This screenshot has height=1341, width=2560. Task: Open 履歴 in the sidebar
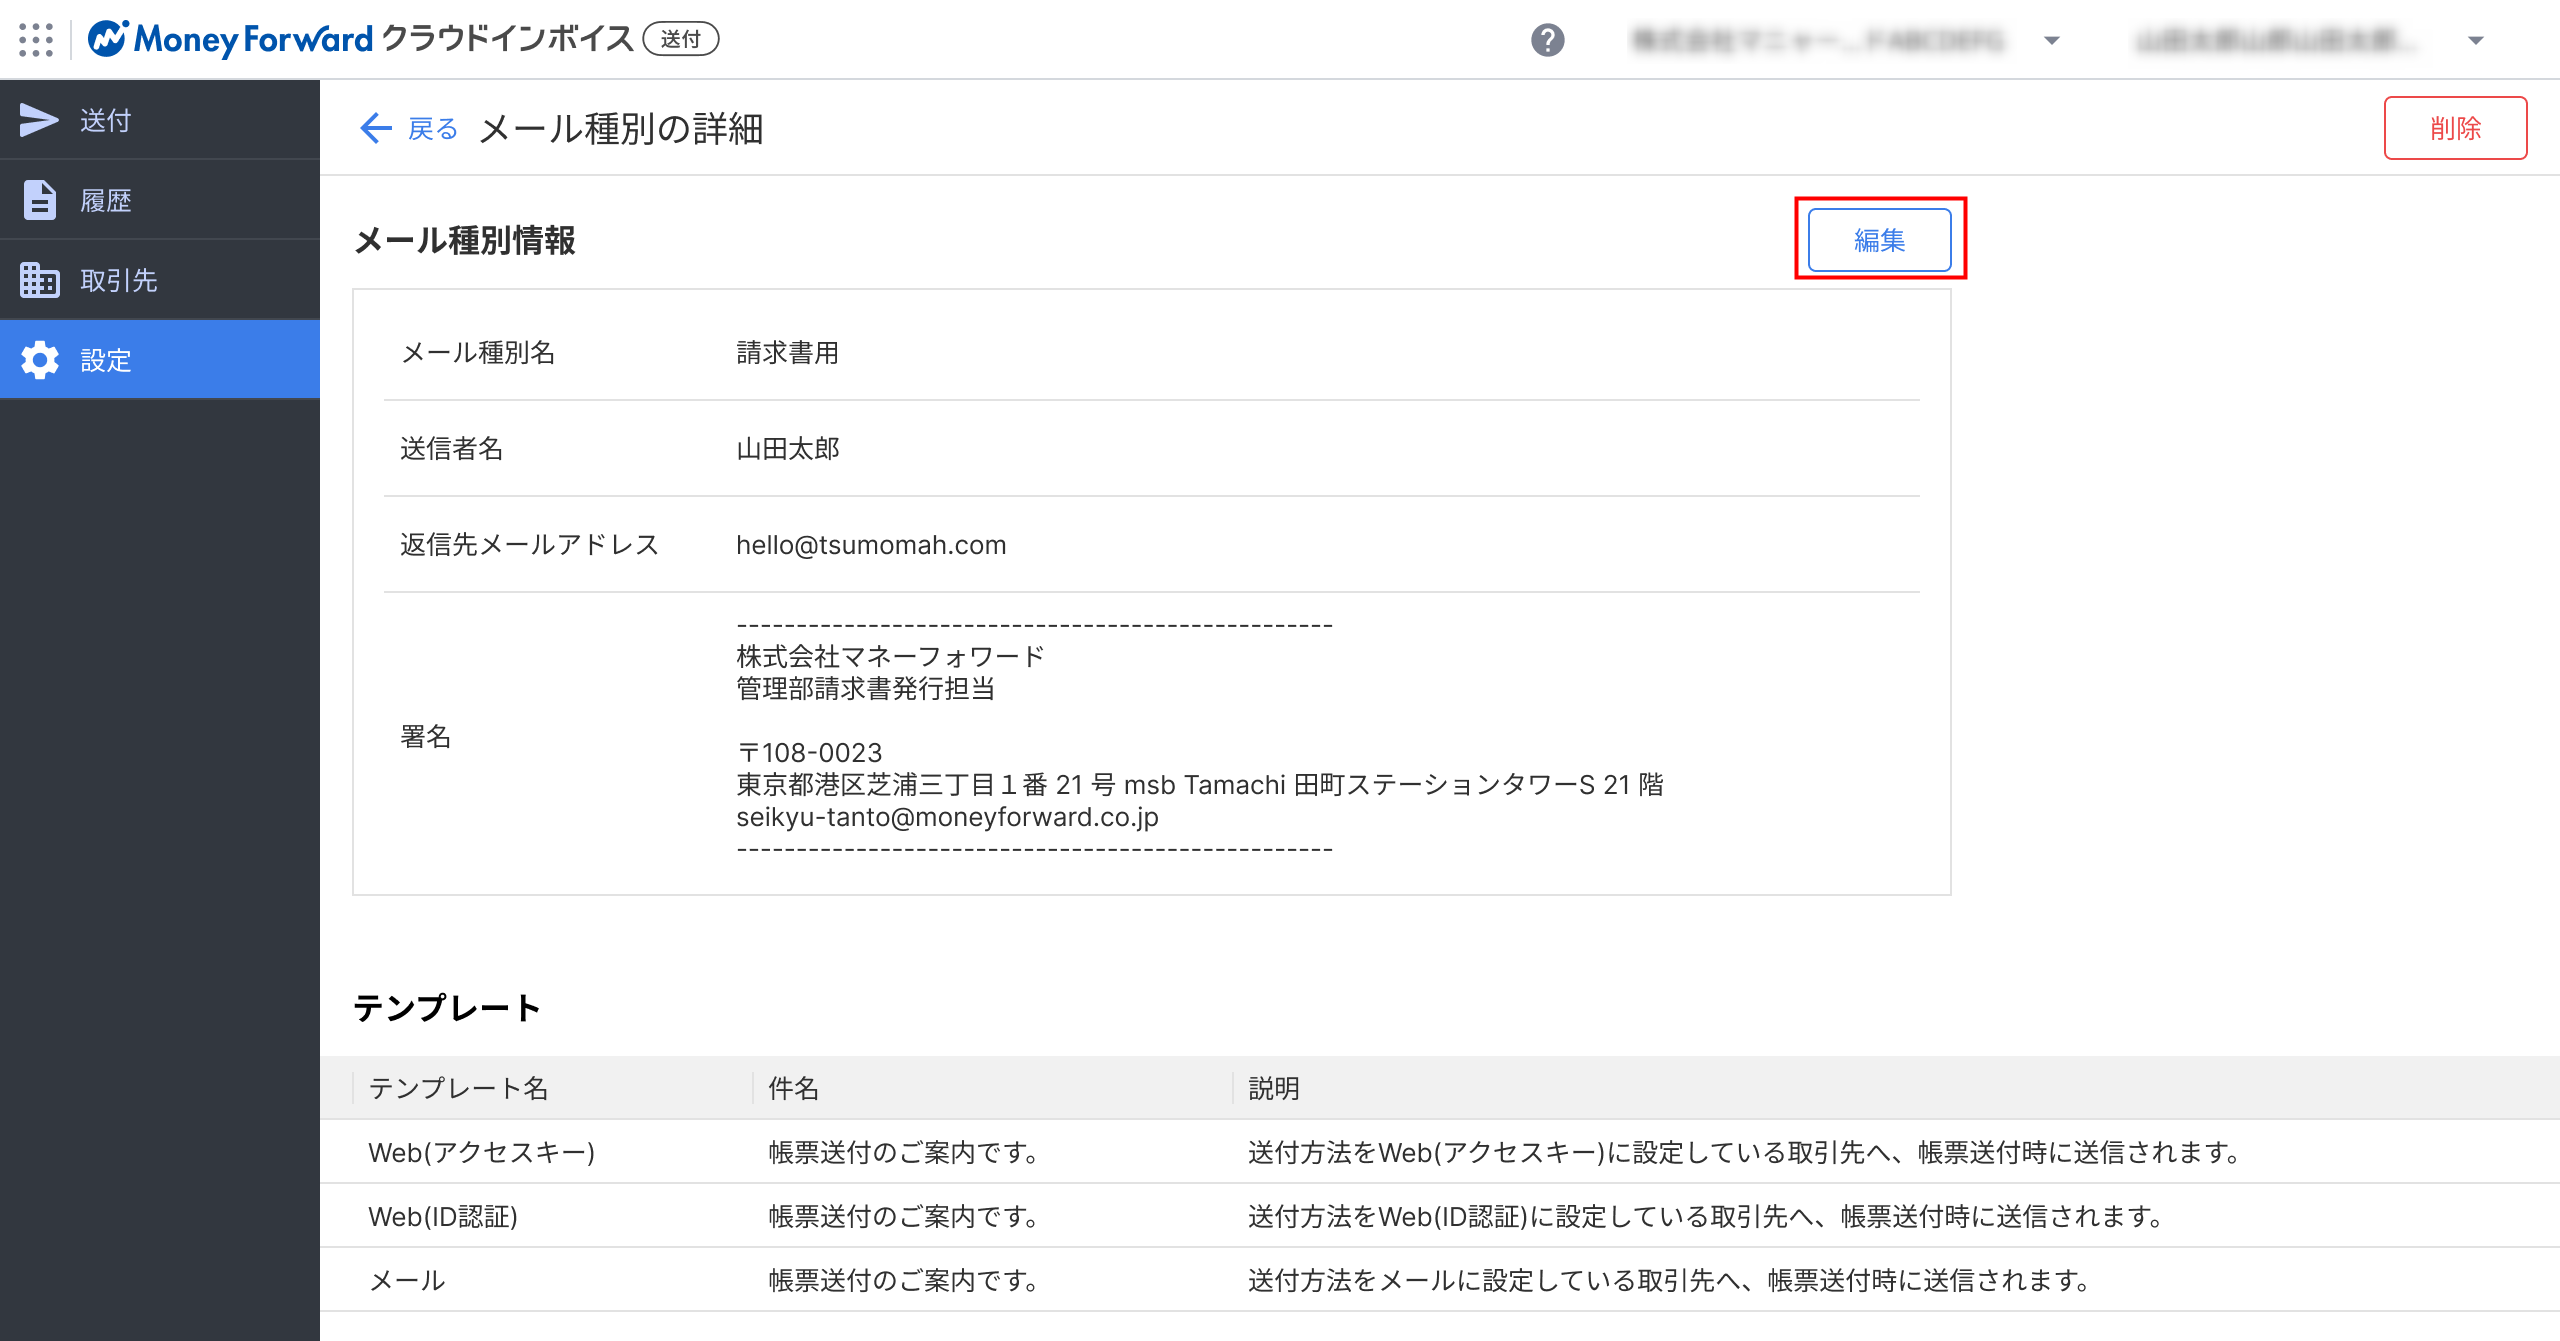(106, 200)
